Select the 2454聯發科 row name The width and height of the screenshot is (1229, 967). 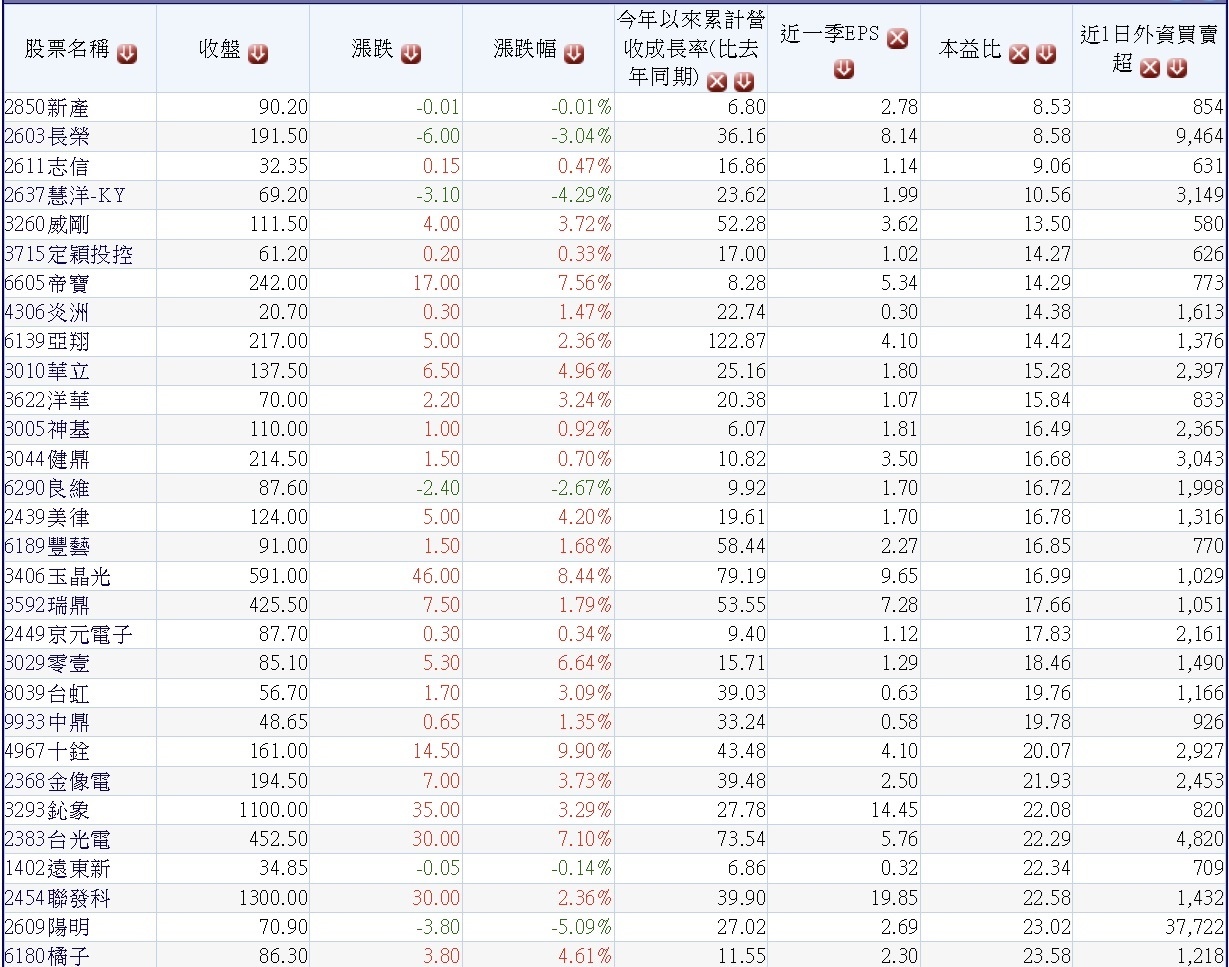coord(57,899)
